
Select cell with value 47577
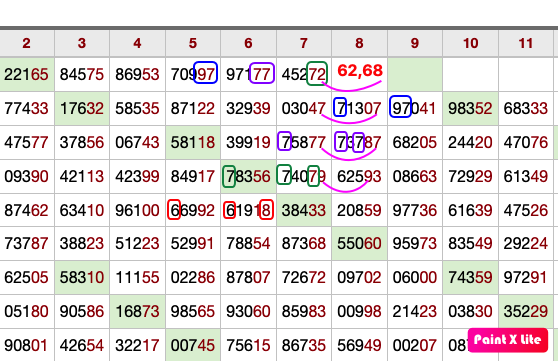[27, 142]
